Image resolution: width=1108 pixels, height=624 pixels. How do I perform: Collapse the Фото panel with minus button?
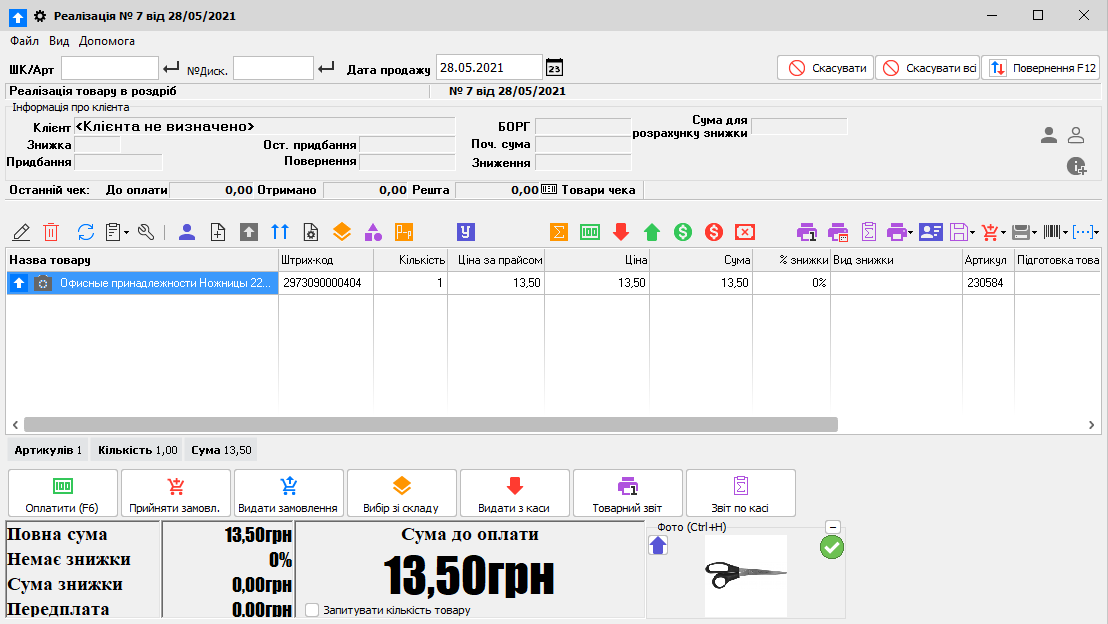[x=832, y=527]
